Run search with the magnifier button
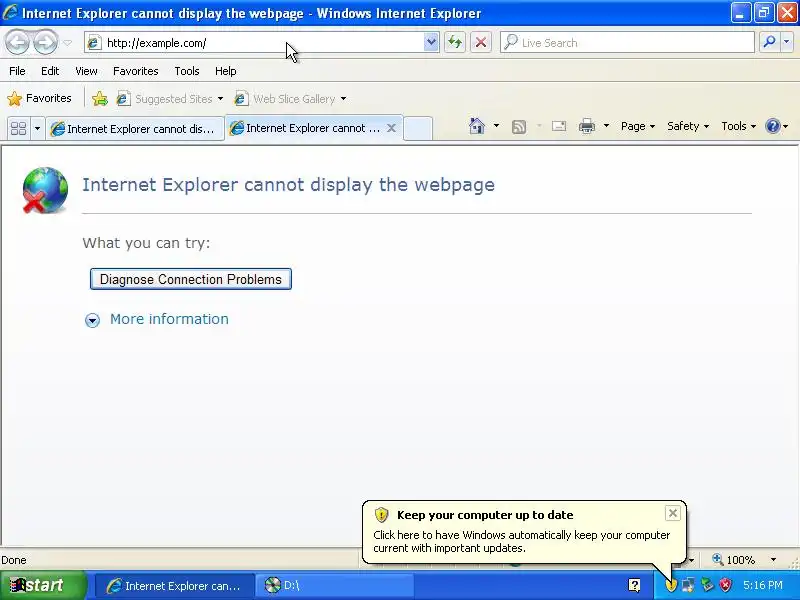Screen dimensions: 800x600 click(x=769, y=43)
